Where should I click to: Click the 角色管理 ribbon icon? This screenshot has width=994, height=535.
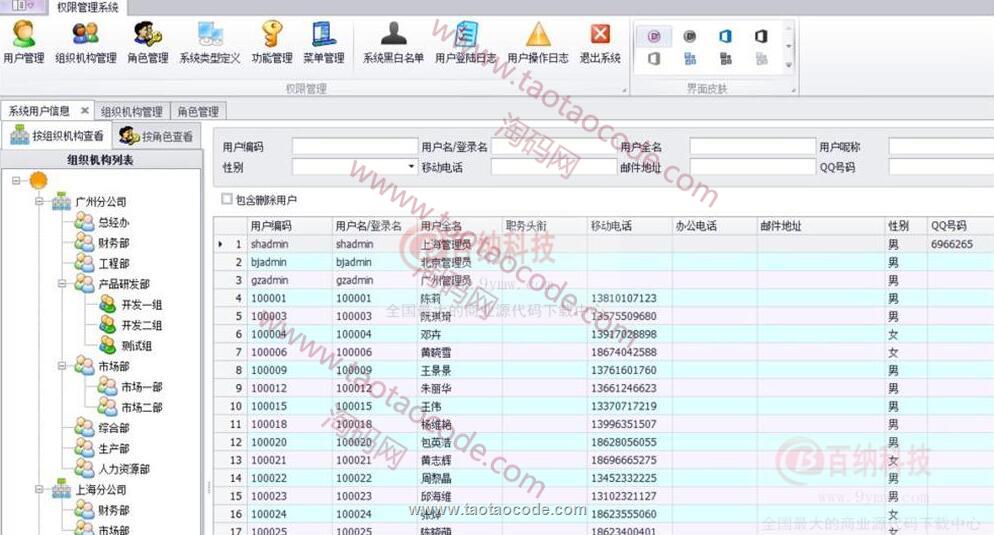[x=147, y=42]
